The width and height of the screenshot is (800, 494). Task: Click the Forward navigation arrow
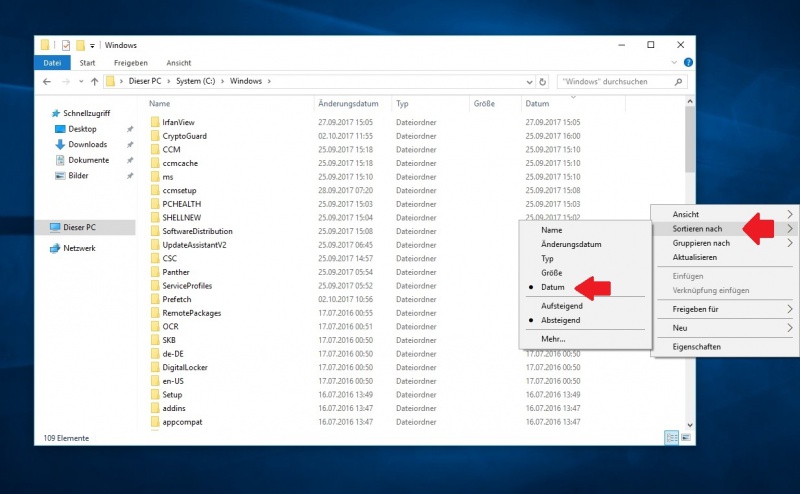66,82
